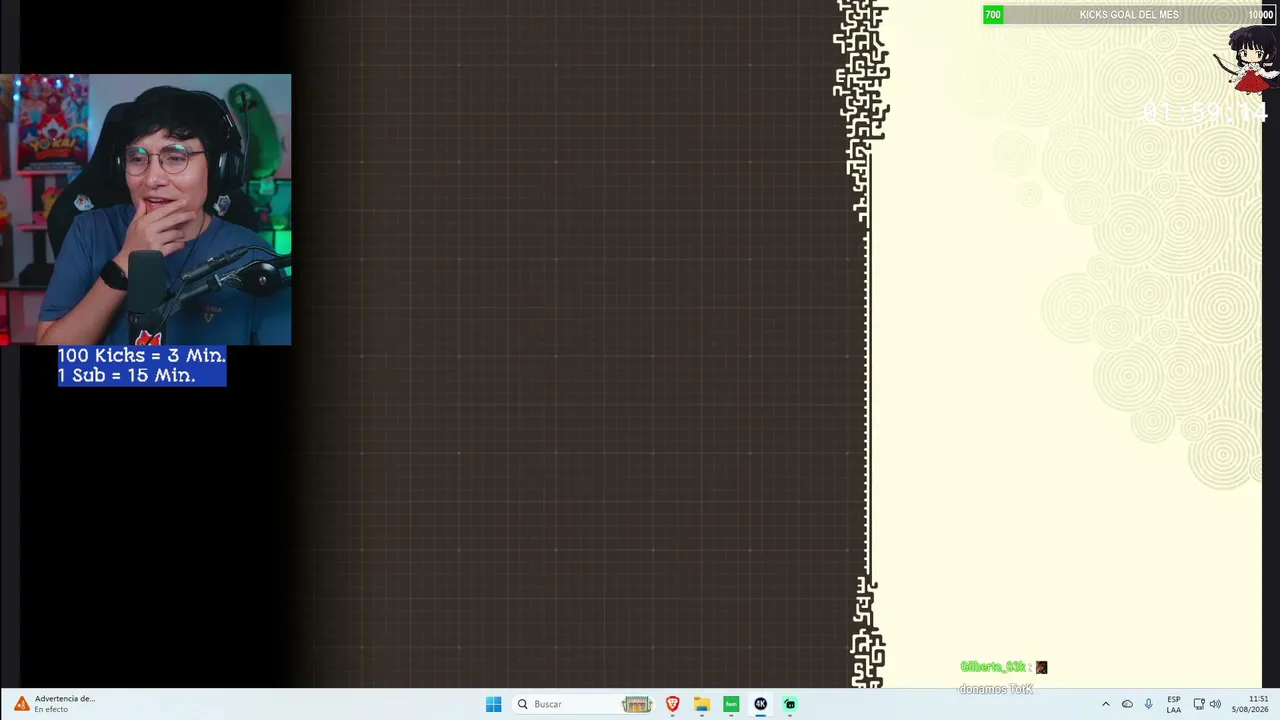
Task: Click the Advertencia warning taskbar widget
Action: point(55,704)
